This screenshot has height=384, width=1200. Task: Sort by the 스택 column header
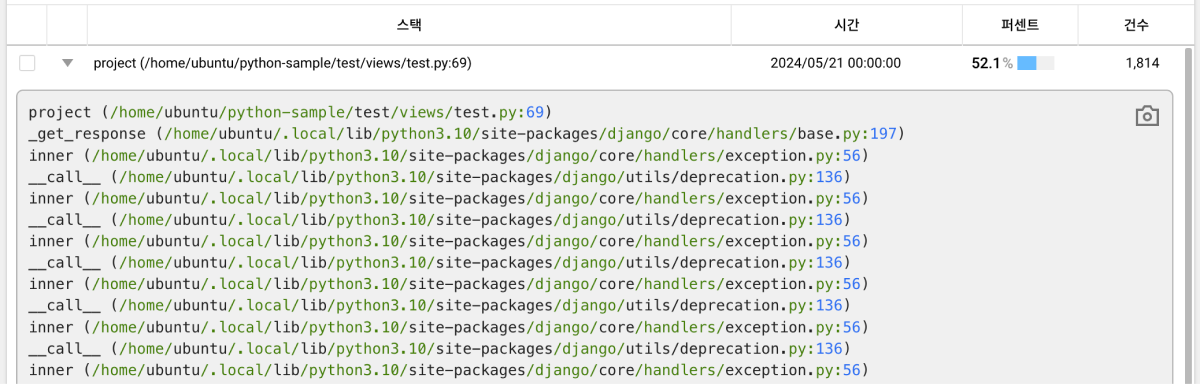(x=409, y=25)
